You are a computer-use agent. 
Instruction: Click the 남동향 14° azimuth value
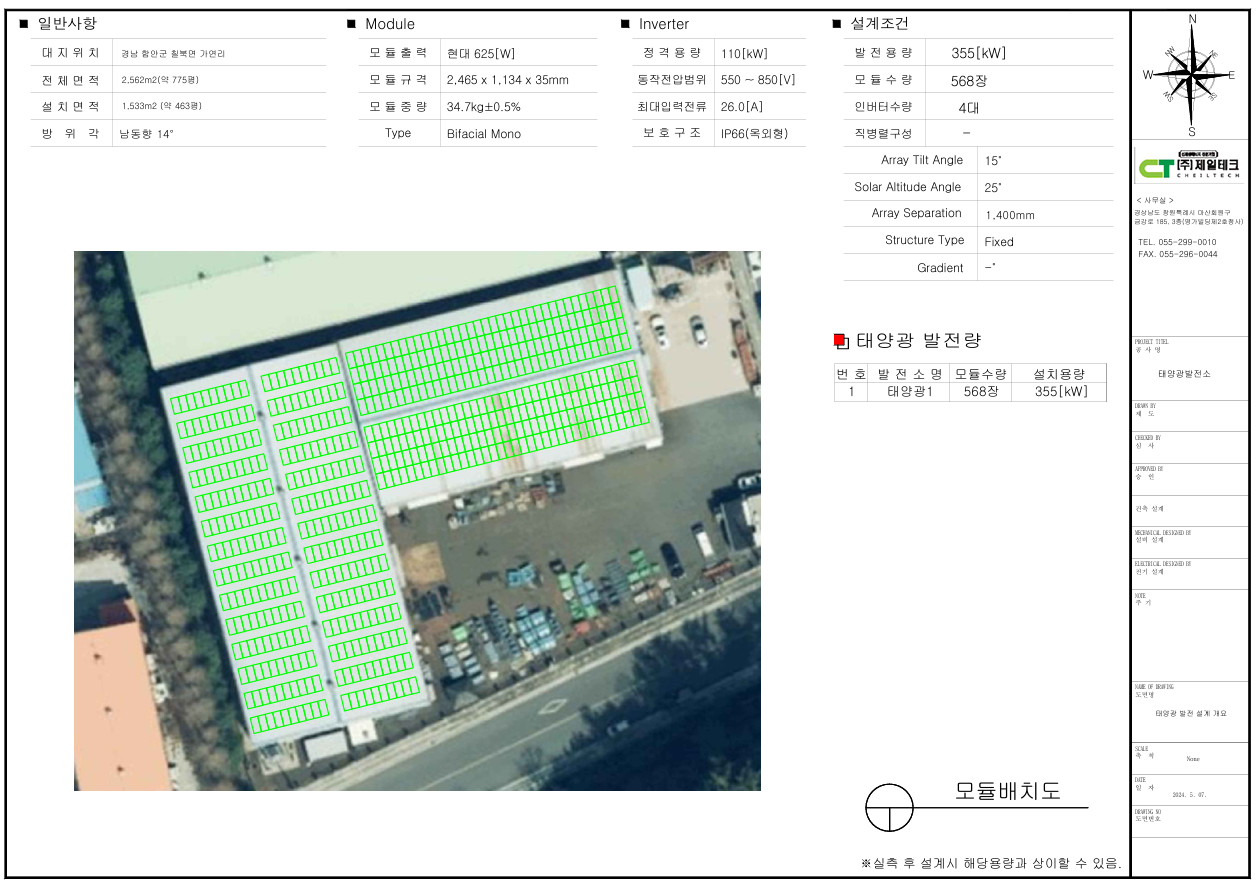click(147, 133)
